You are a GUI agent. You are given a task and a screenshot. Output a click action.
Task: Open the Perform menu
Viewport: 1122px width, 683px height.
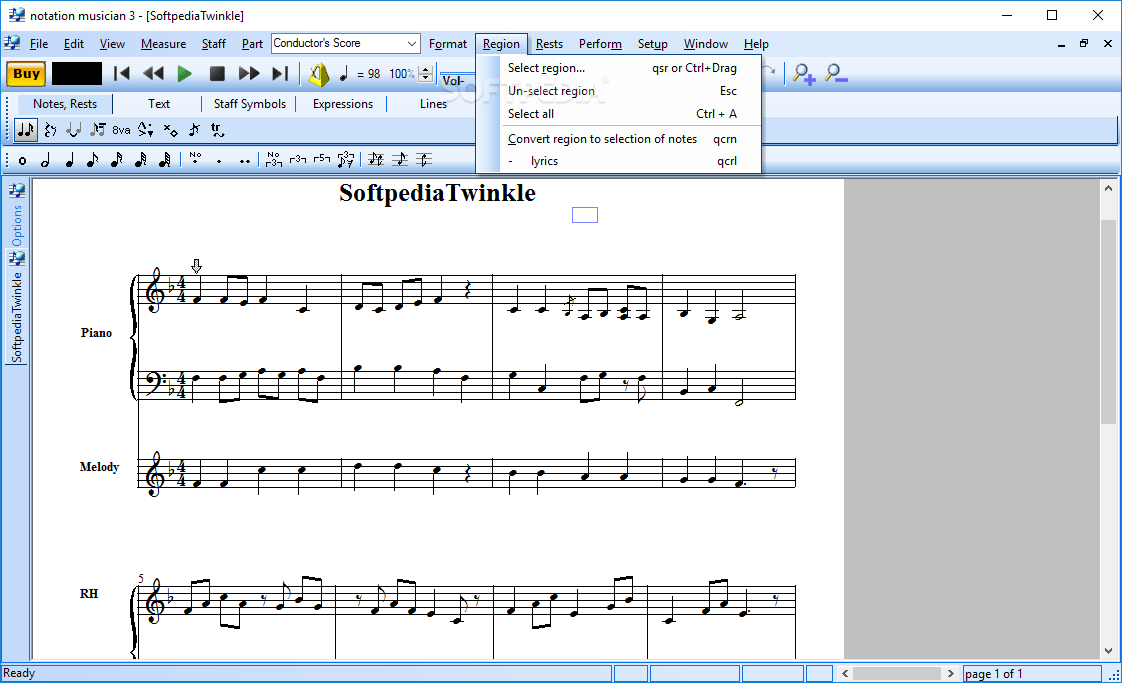click(x=600, y=43)
